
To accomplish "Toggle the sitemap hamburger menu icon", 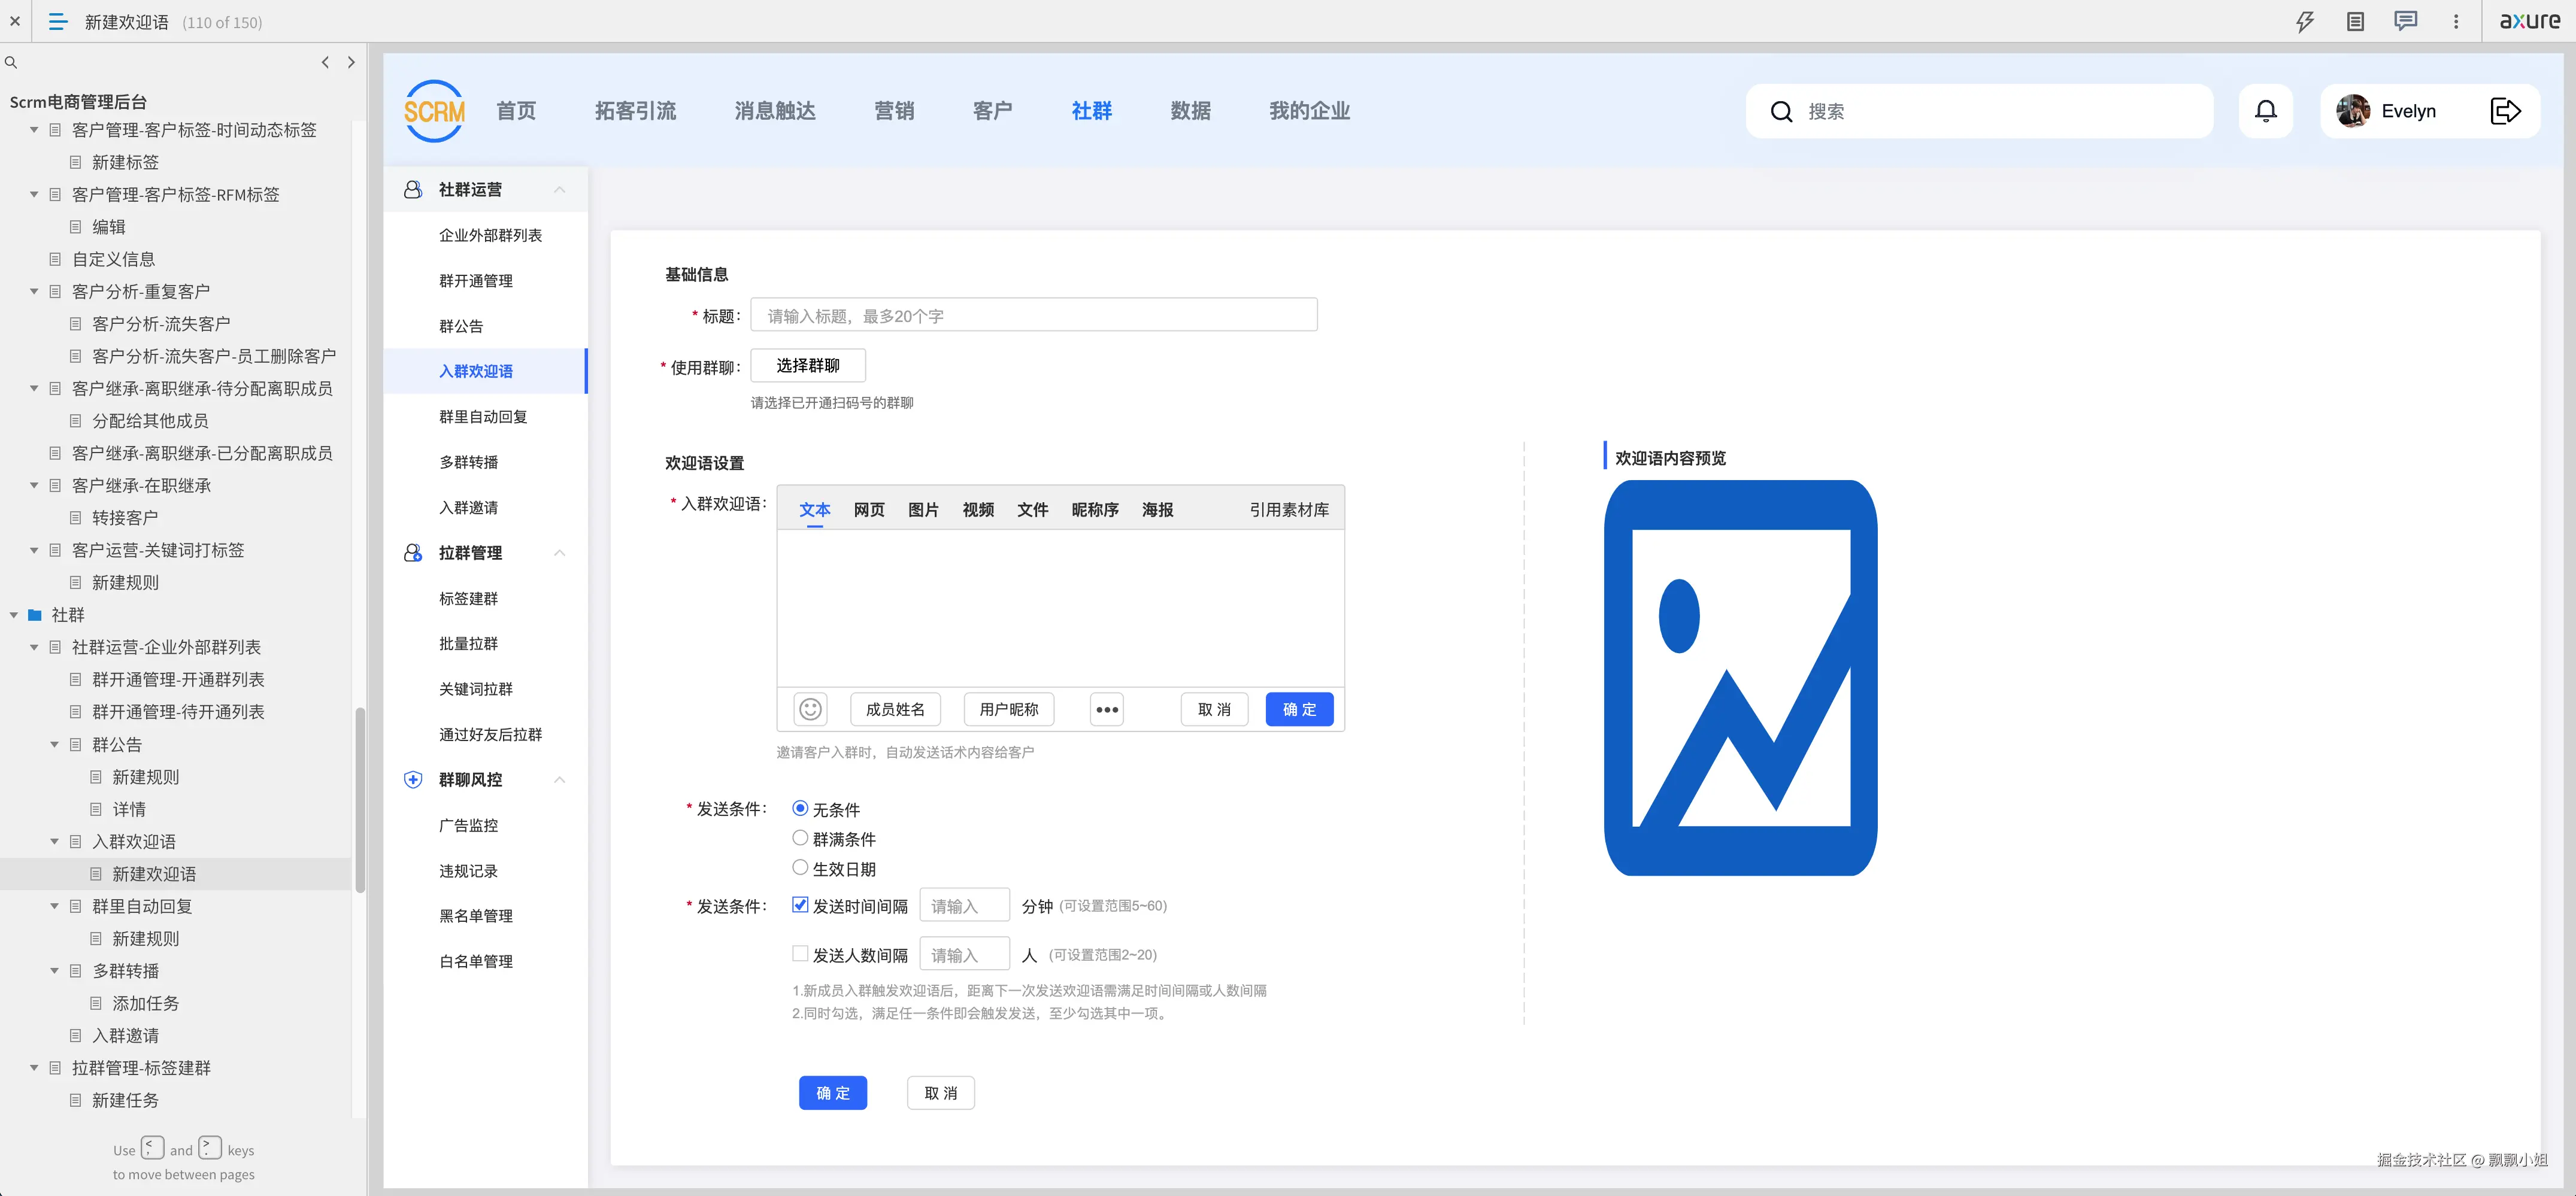I will 58,21.
